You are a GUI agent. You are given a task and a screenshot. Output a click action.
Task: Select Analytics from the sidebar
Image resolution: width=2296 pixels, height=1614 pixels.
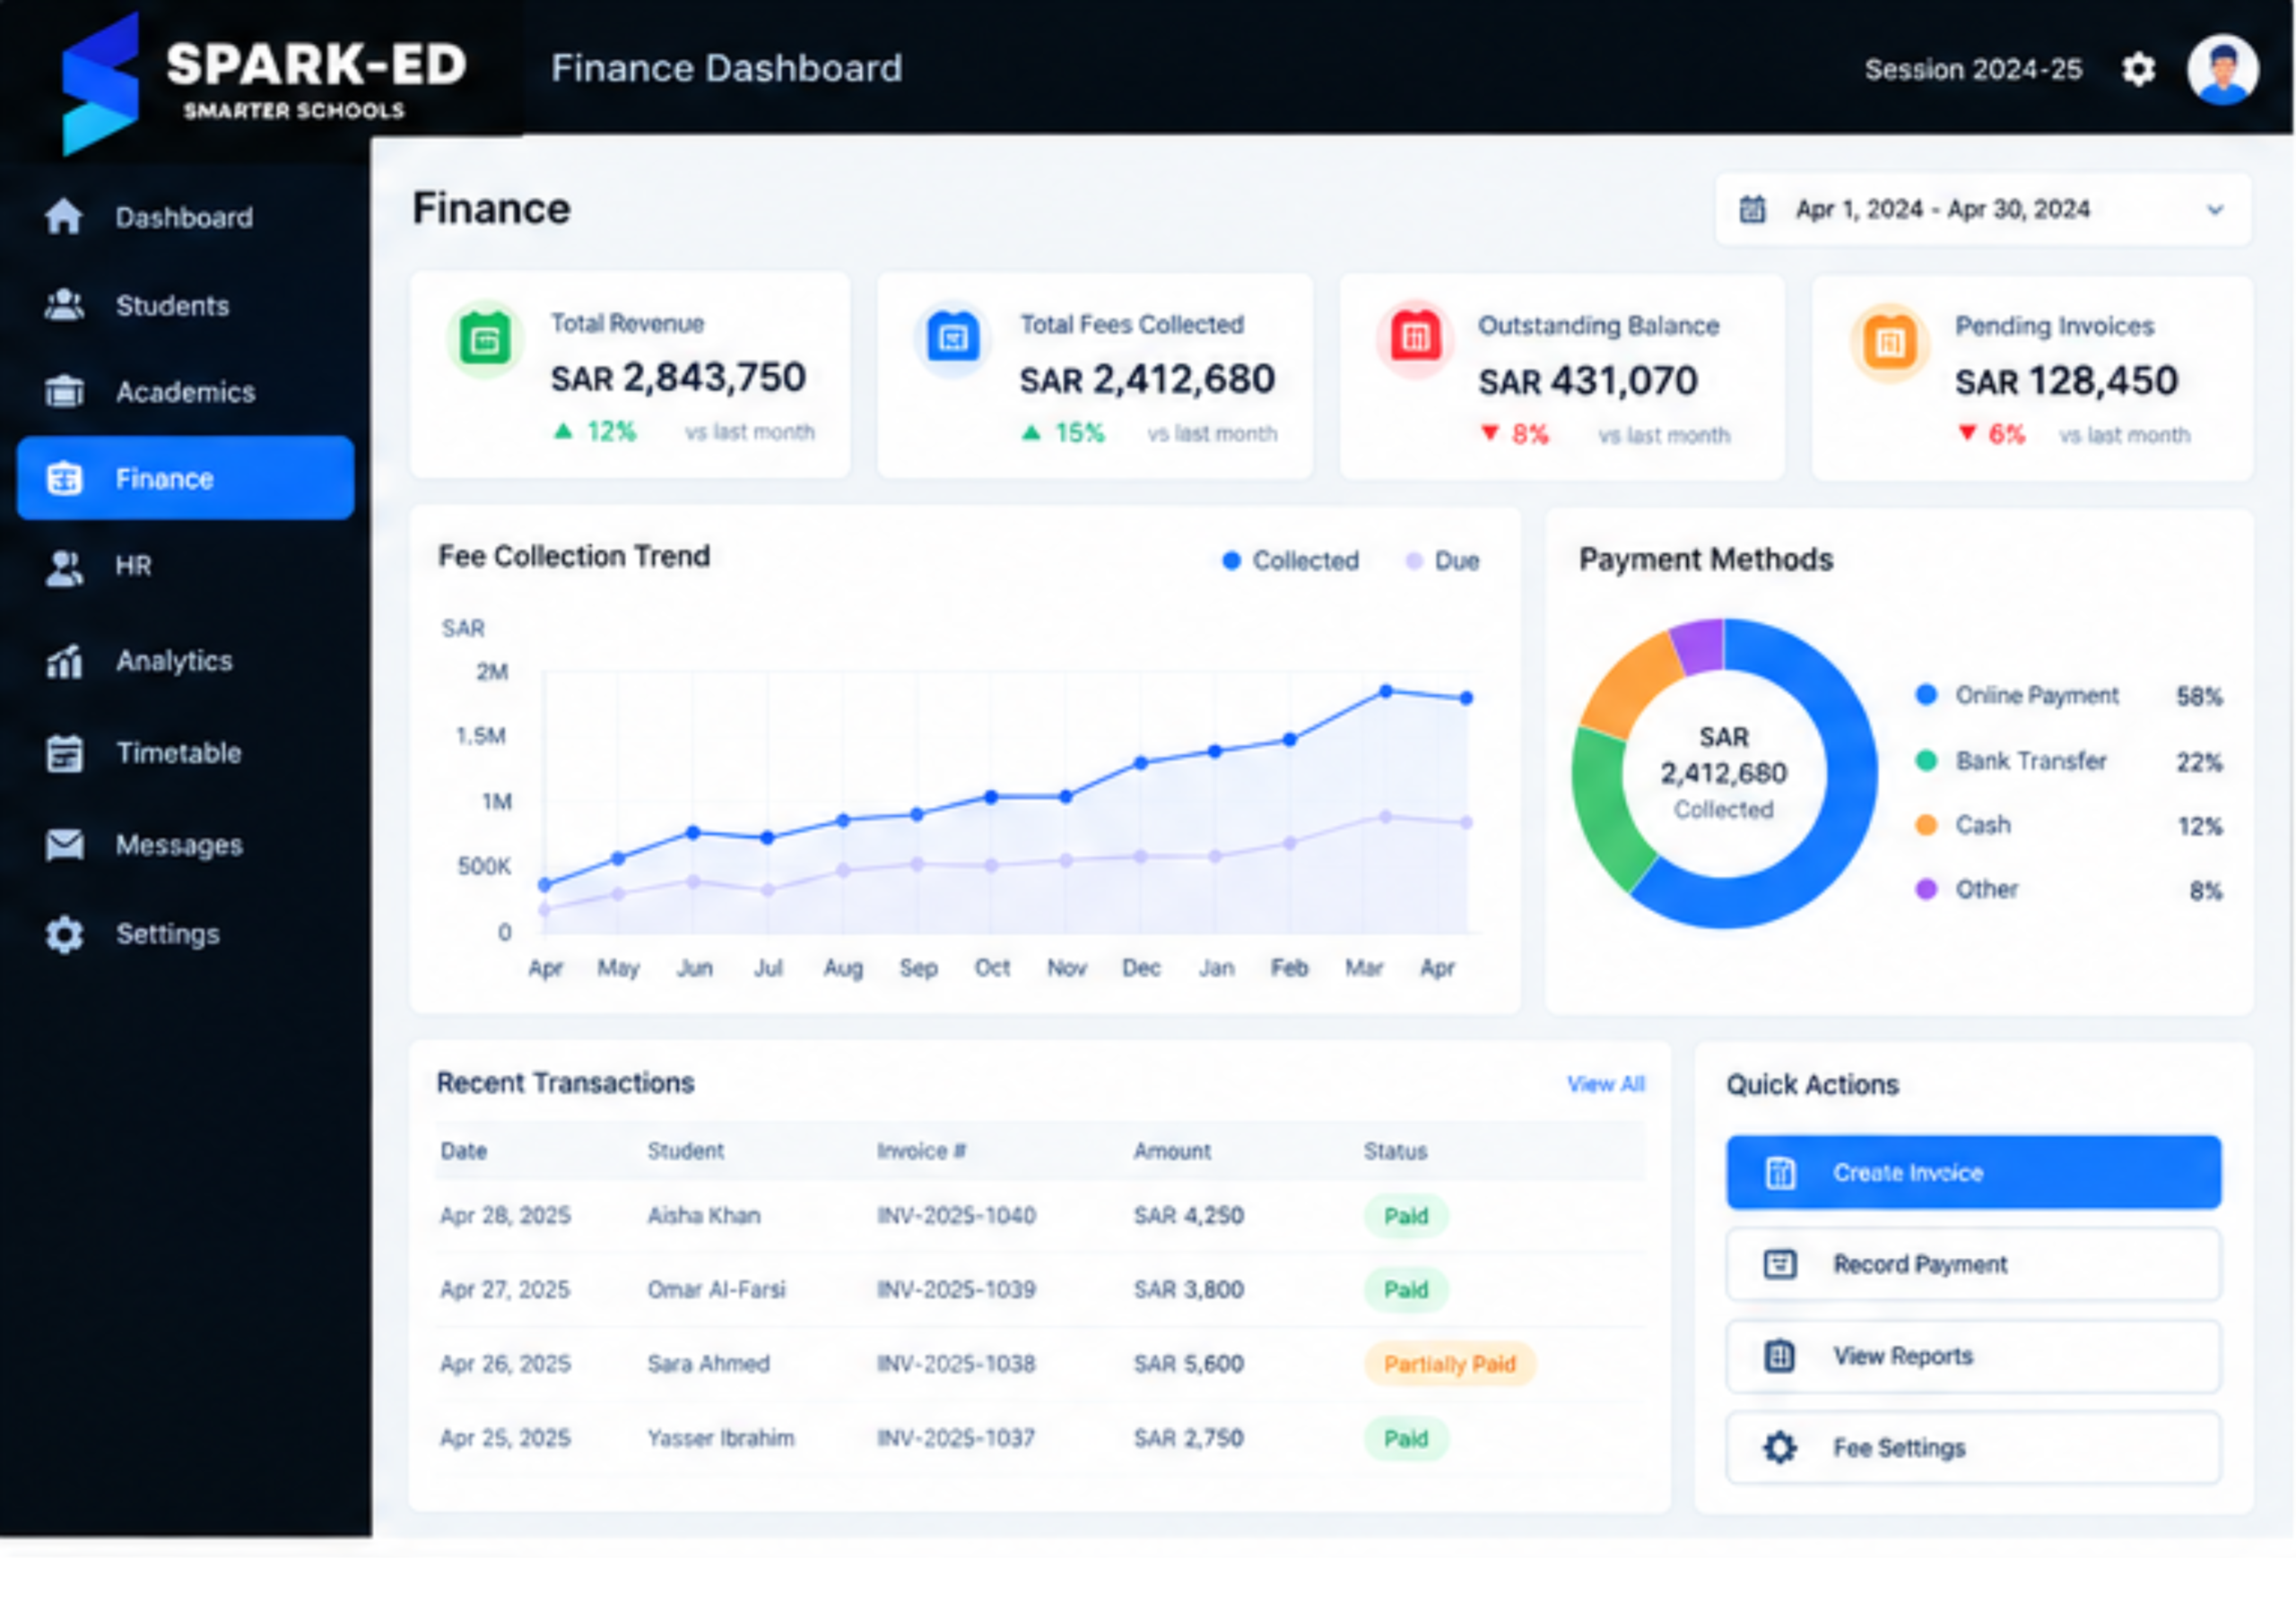[x=185, y=660]
